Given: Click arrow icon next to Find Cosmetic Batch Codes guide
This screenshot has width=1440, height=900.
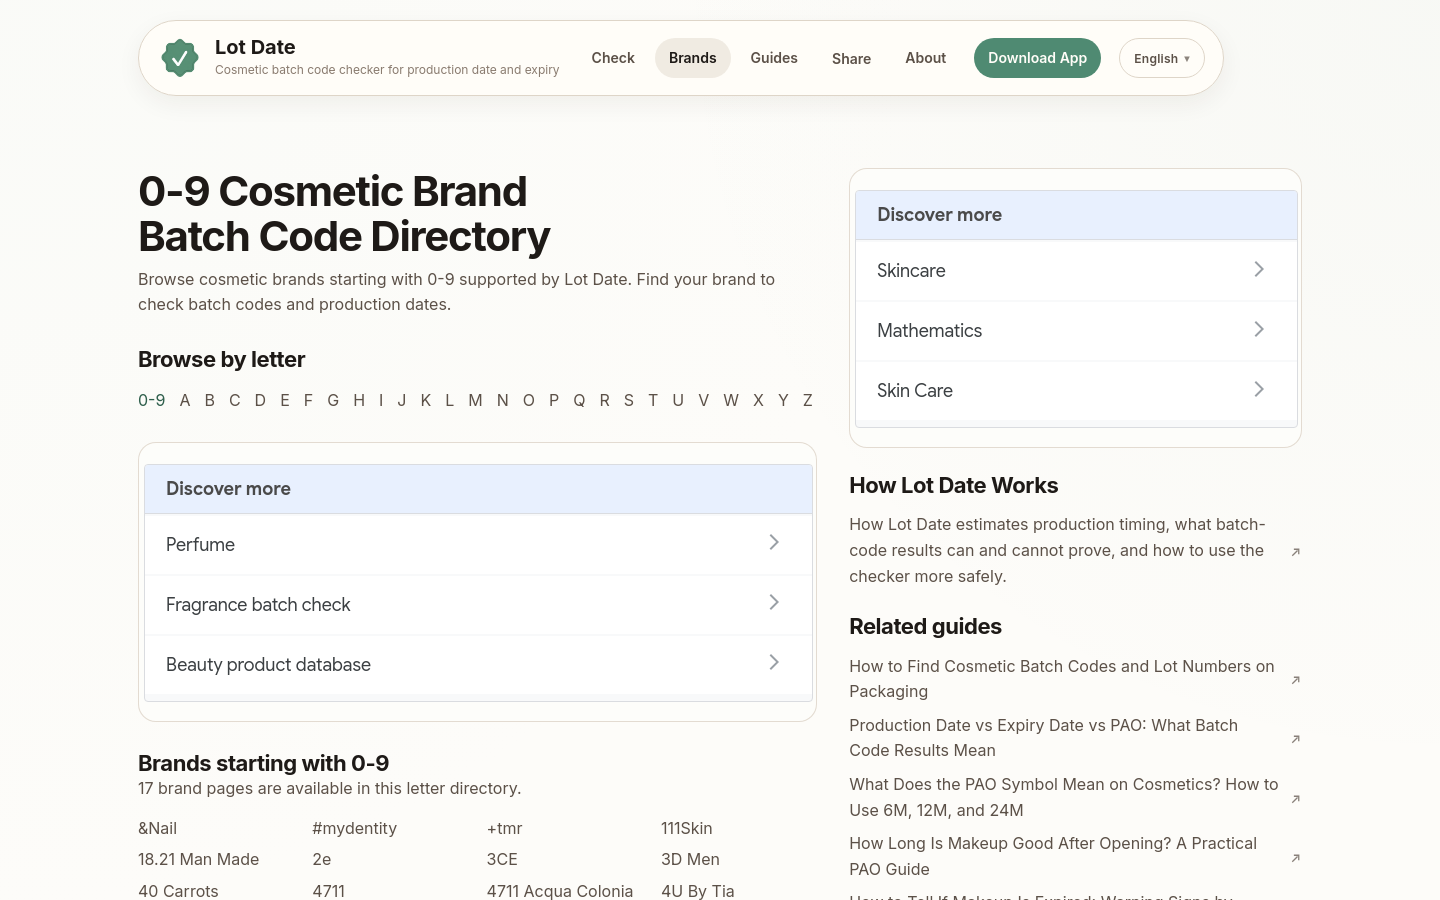Looking at the screenshot, I should 1295,679.
